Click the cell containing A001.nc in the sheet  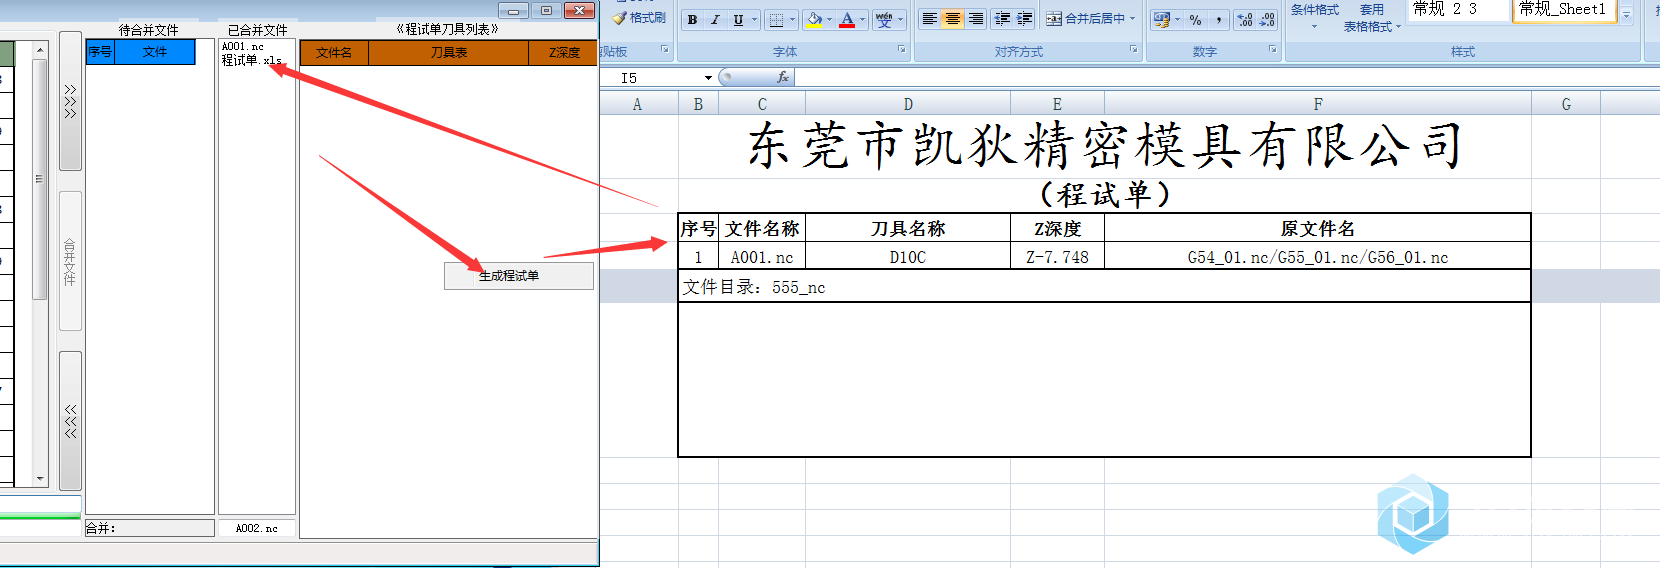(x=762, y=257)
